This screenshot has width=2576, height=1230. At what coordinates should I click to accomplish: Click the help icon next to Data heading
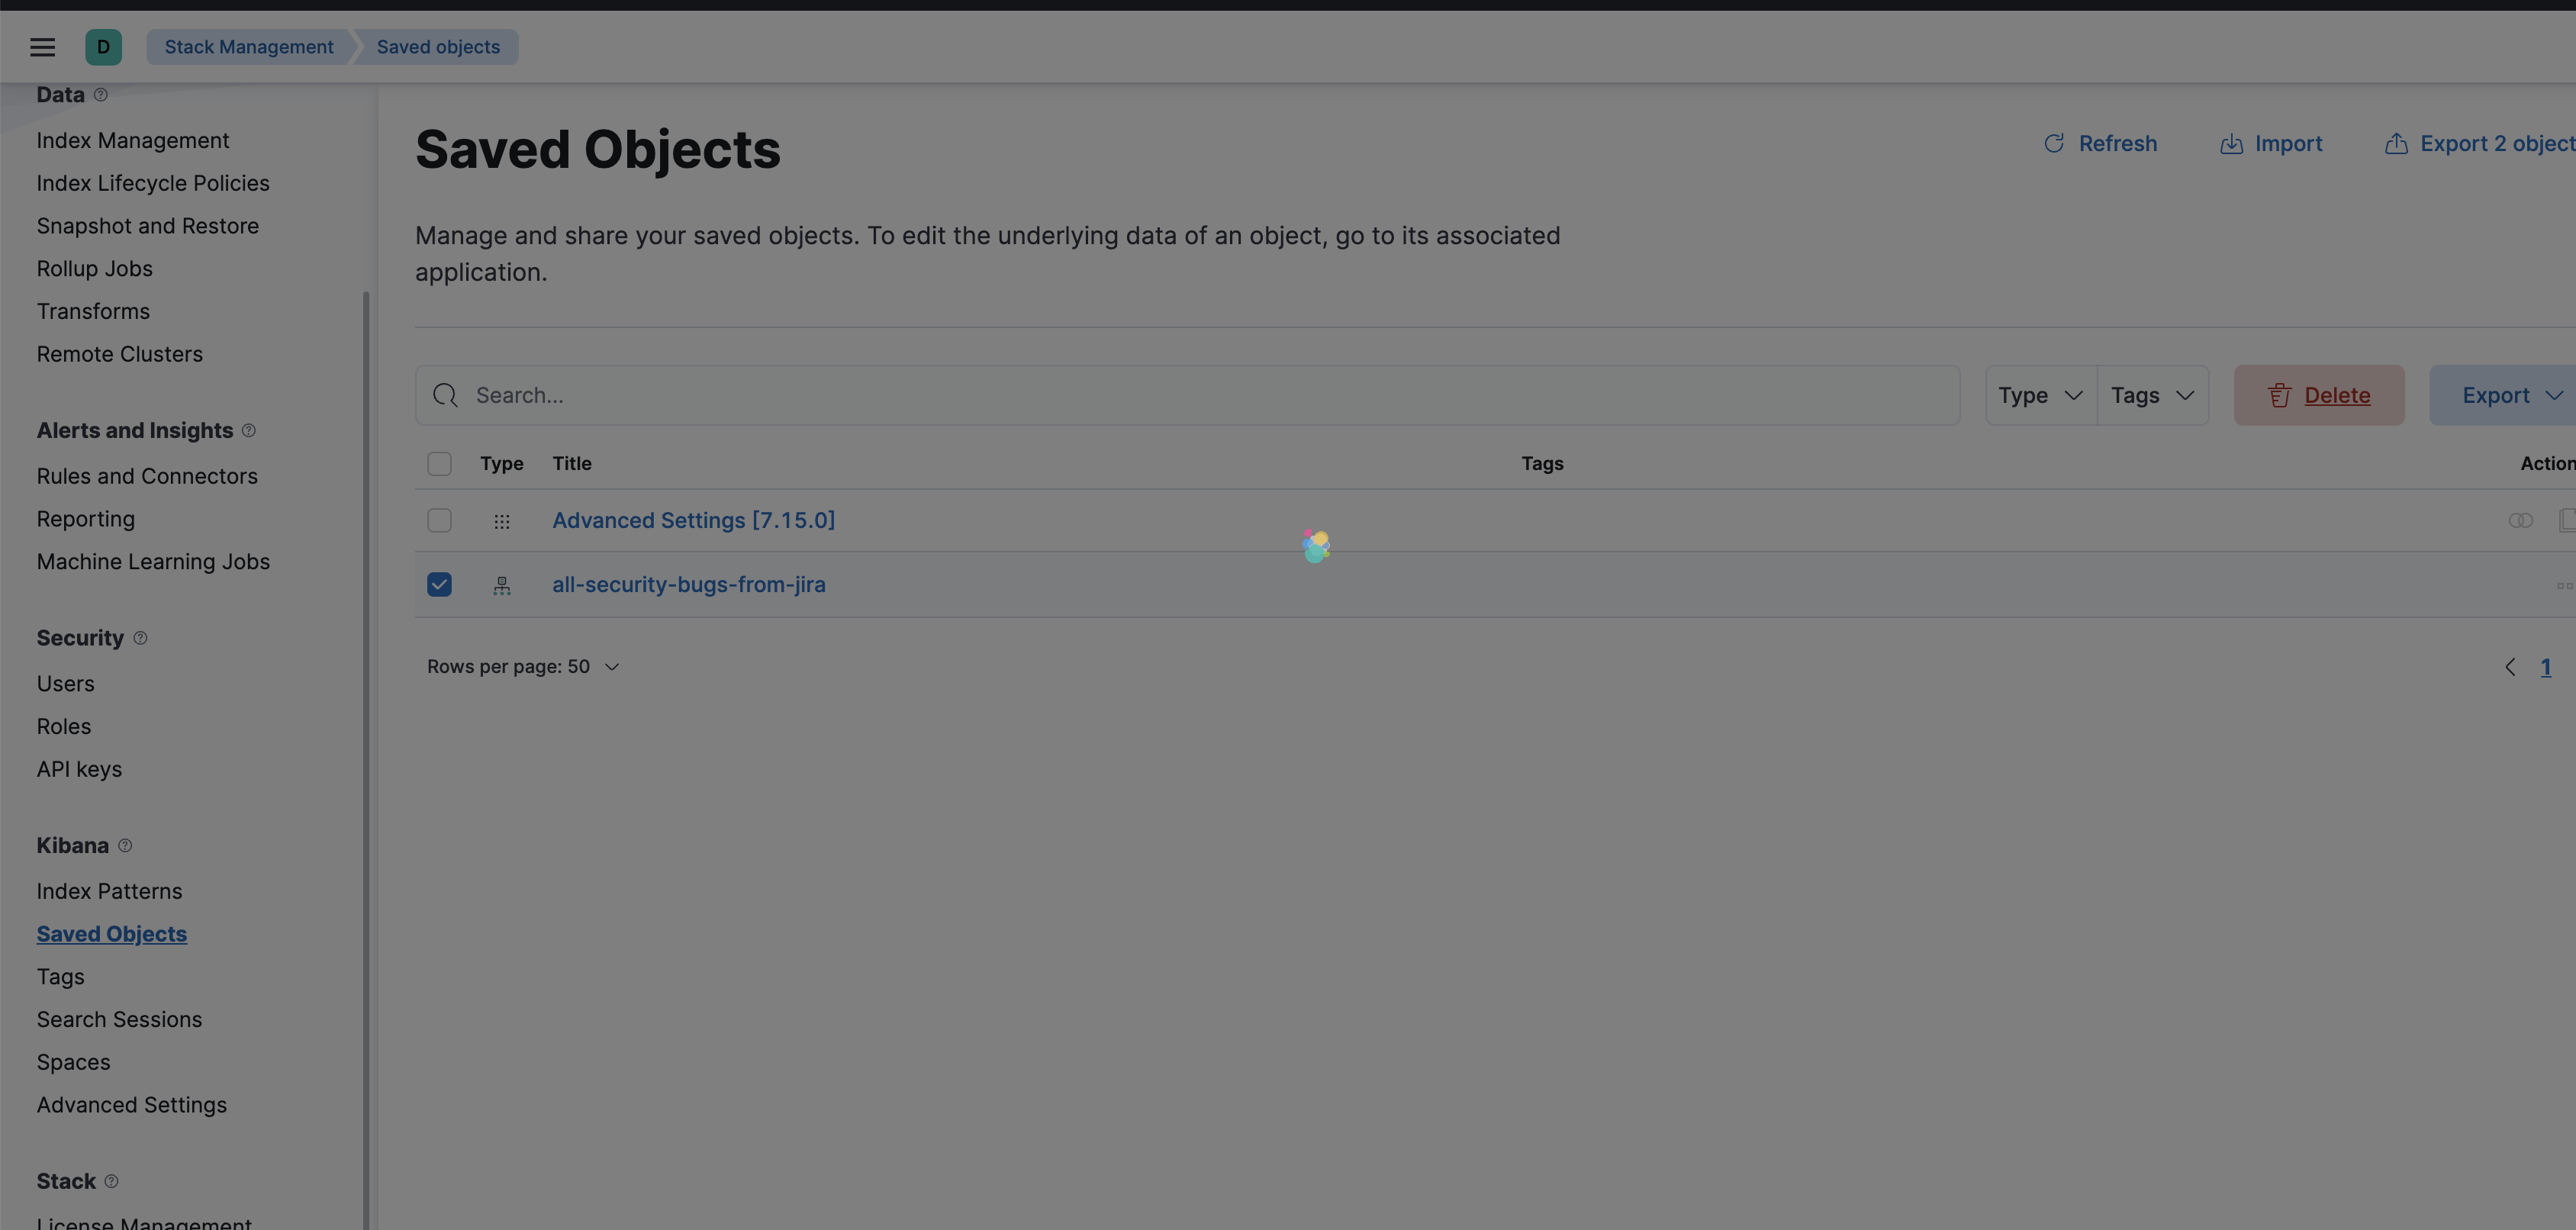point(100,95)
